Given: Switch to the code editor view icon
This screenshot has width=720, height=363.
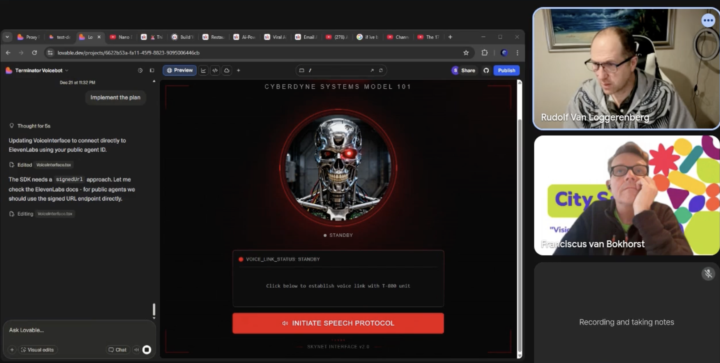Looking at the screenshot, I should coord(215,71).
